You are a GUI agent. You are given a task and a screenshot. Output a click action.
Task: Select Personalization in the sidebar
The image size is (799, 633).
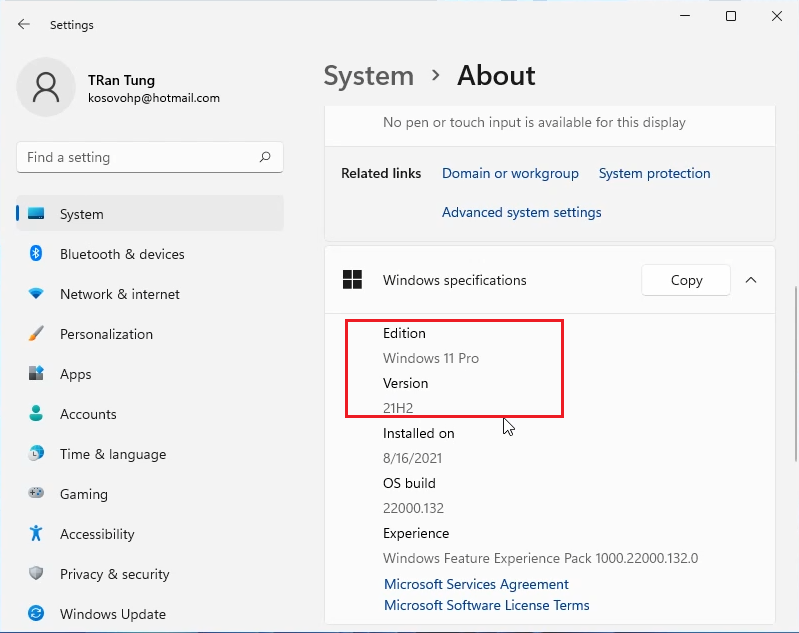point(150,334)
